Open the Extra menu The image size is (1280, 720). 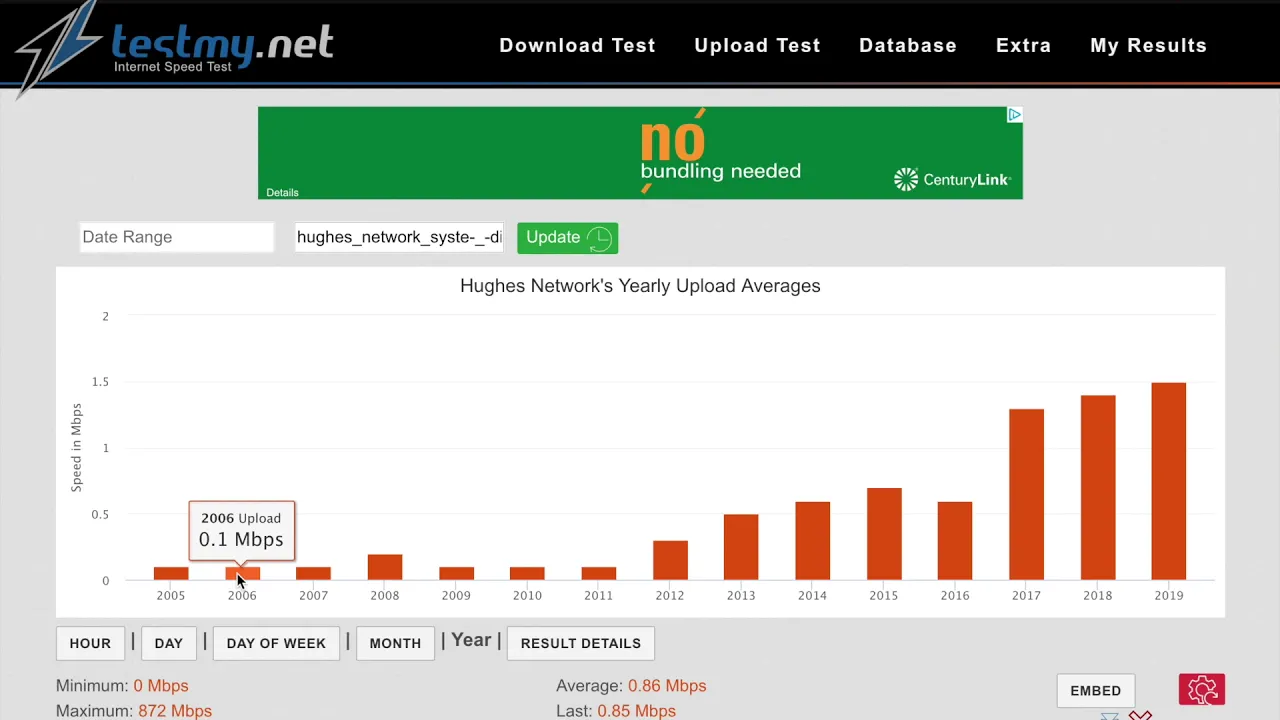[1023, 45]
